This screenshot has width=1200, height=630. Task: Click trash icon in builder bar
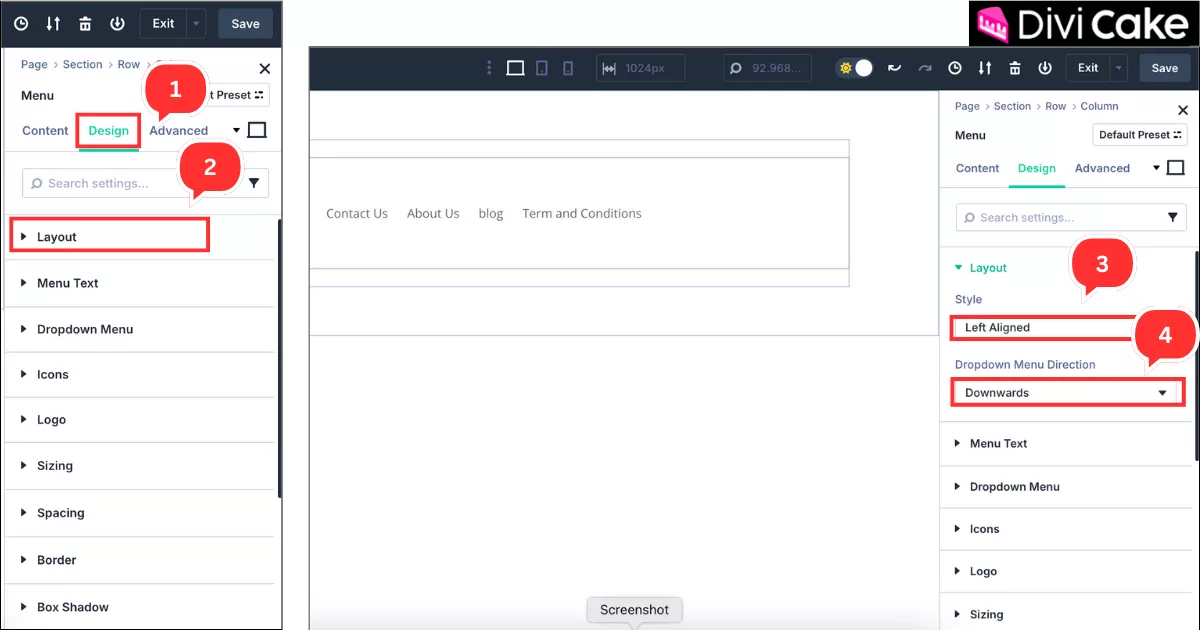[1015, 68]
